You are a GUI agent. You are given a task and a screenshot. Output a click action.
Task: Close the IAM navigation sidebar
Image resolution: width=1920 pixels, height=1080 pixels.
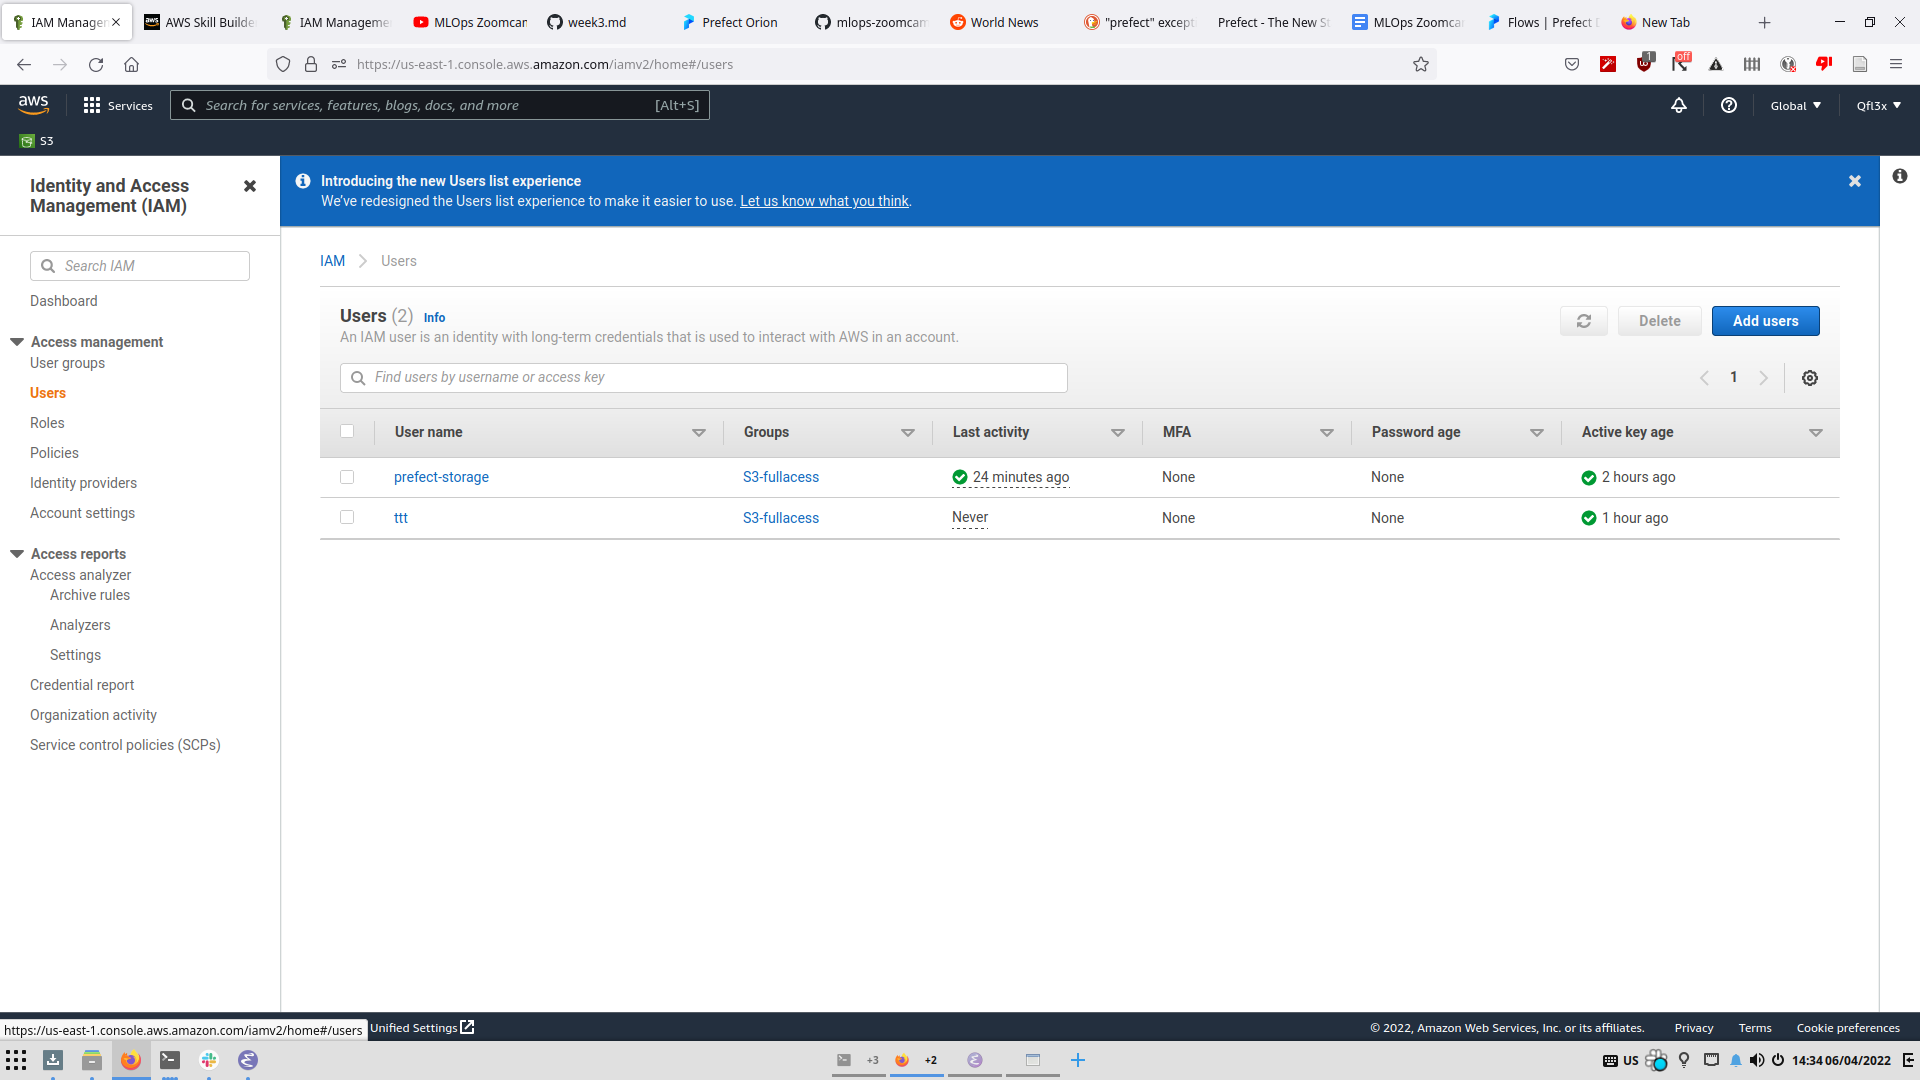coord(250,186)
